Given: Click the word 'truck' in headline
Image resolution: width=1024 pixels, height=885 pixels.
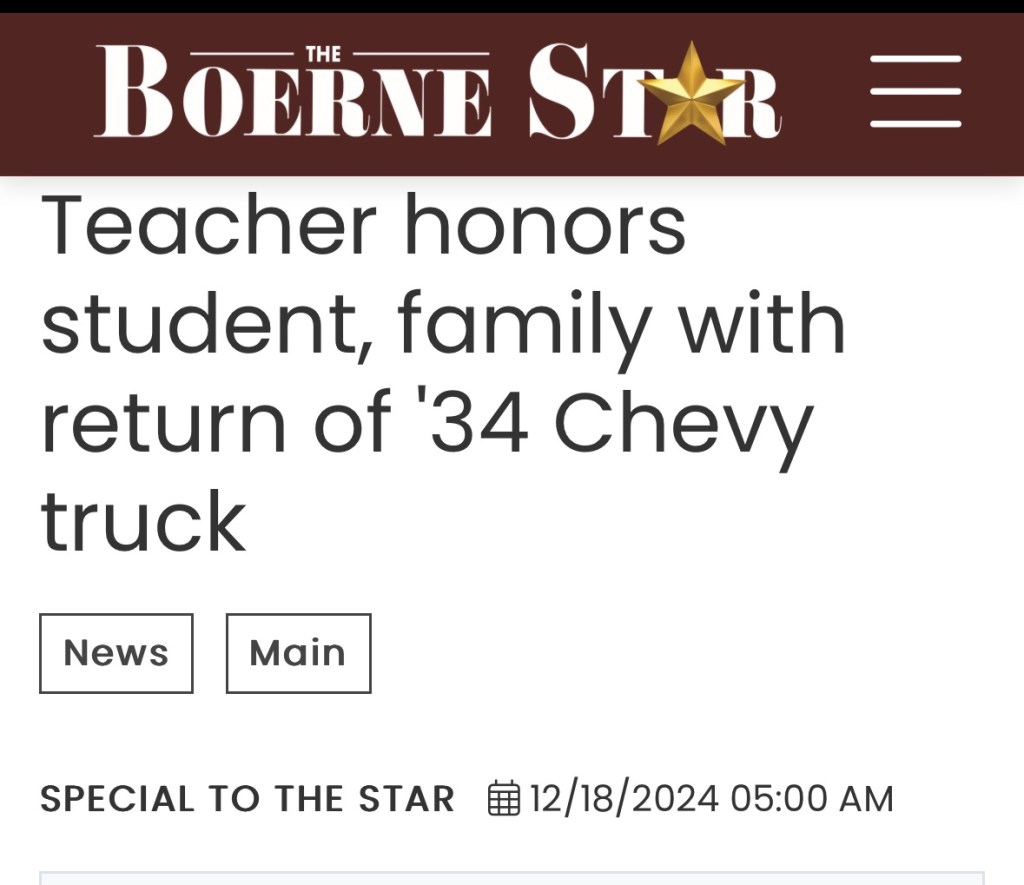Looking at the screenshot, I should pyautogui.click(x=143, y=522).
